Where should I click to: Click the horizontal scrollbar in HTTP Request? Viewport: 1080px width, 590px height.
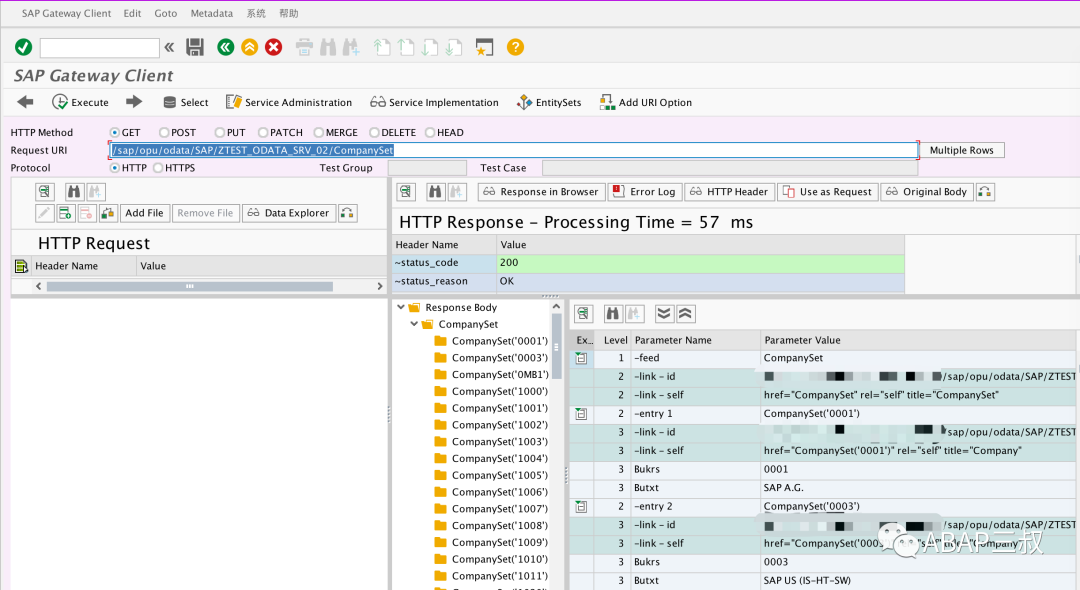pyautogui.click(x=189, y=286)
